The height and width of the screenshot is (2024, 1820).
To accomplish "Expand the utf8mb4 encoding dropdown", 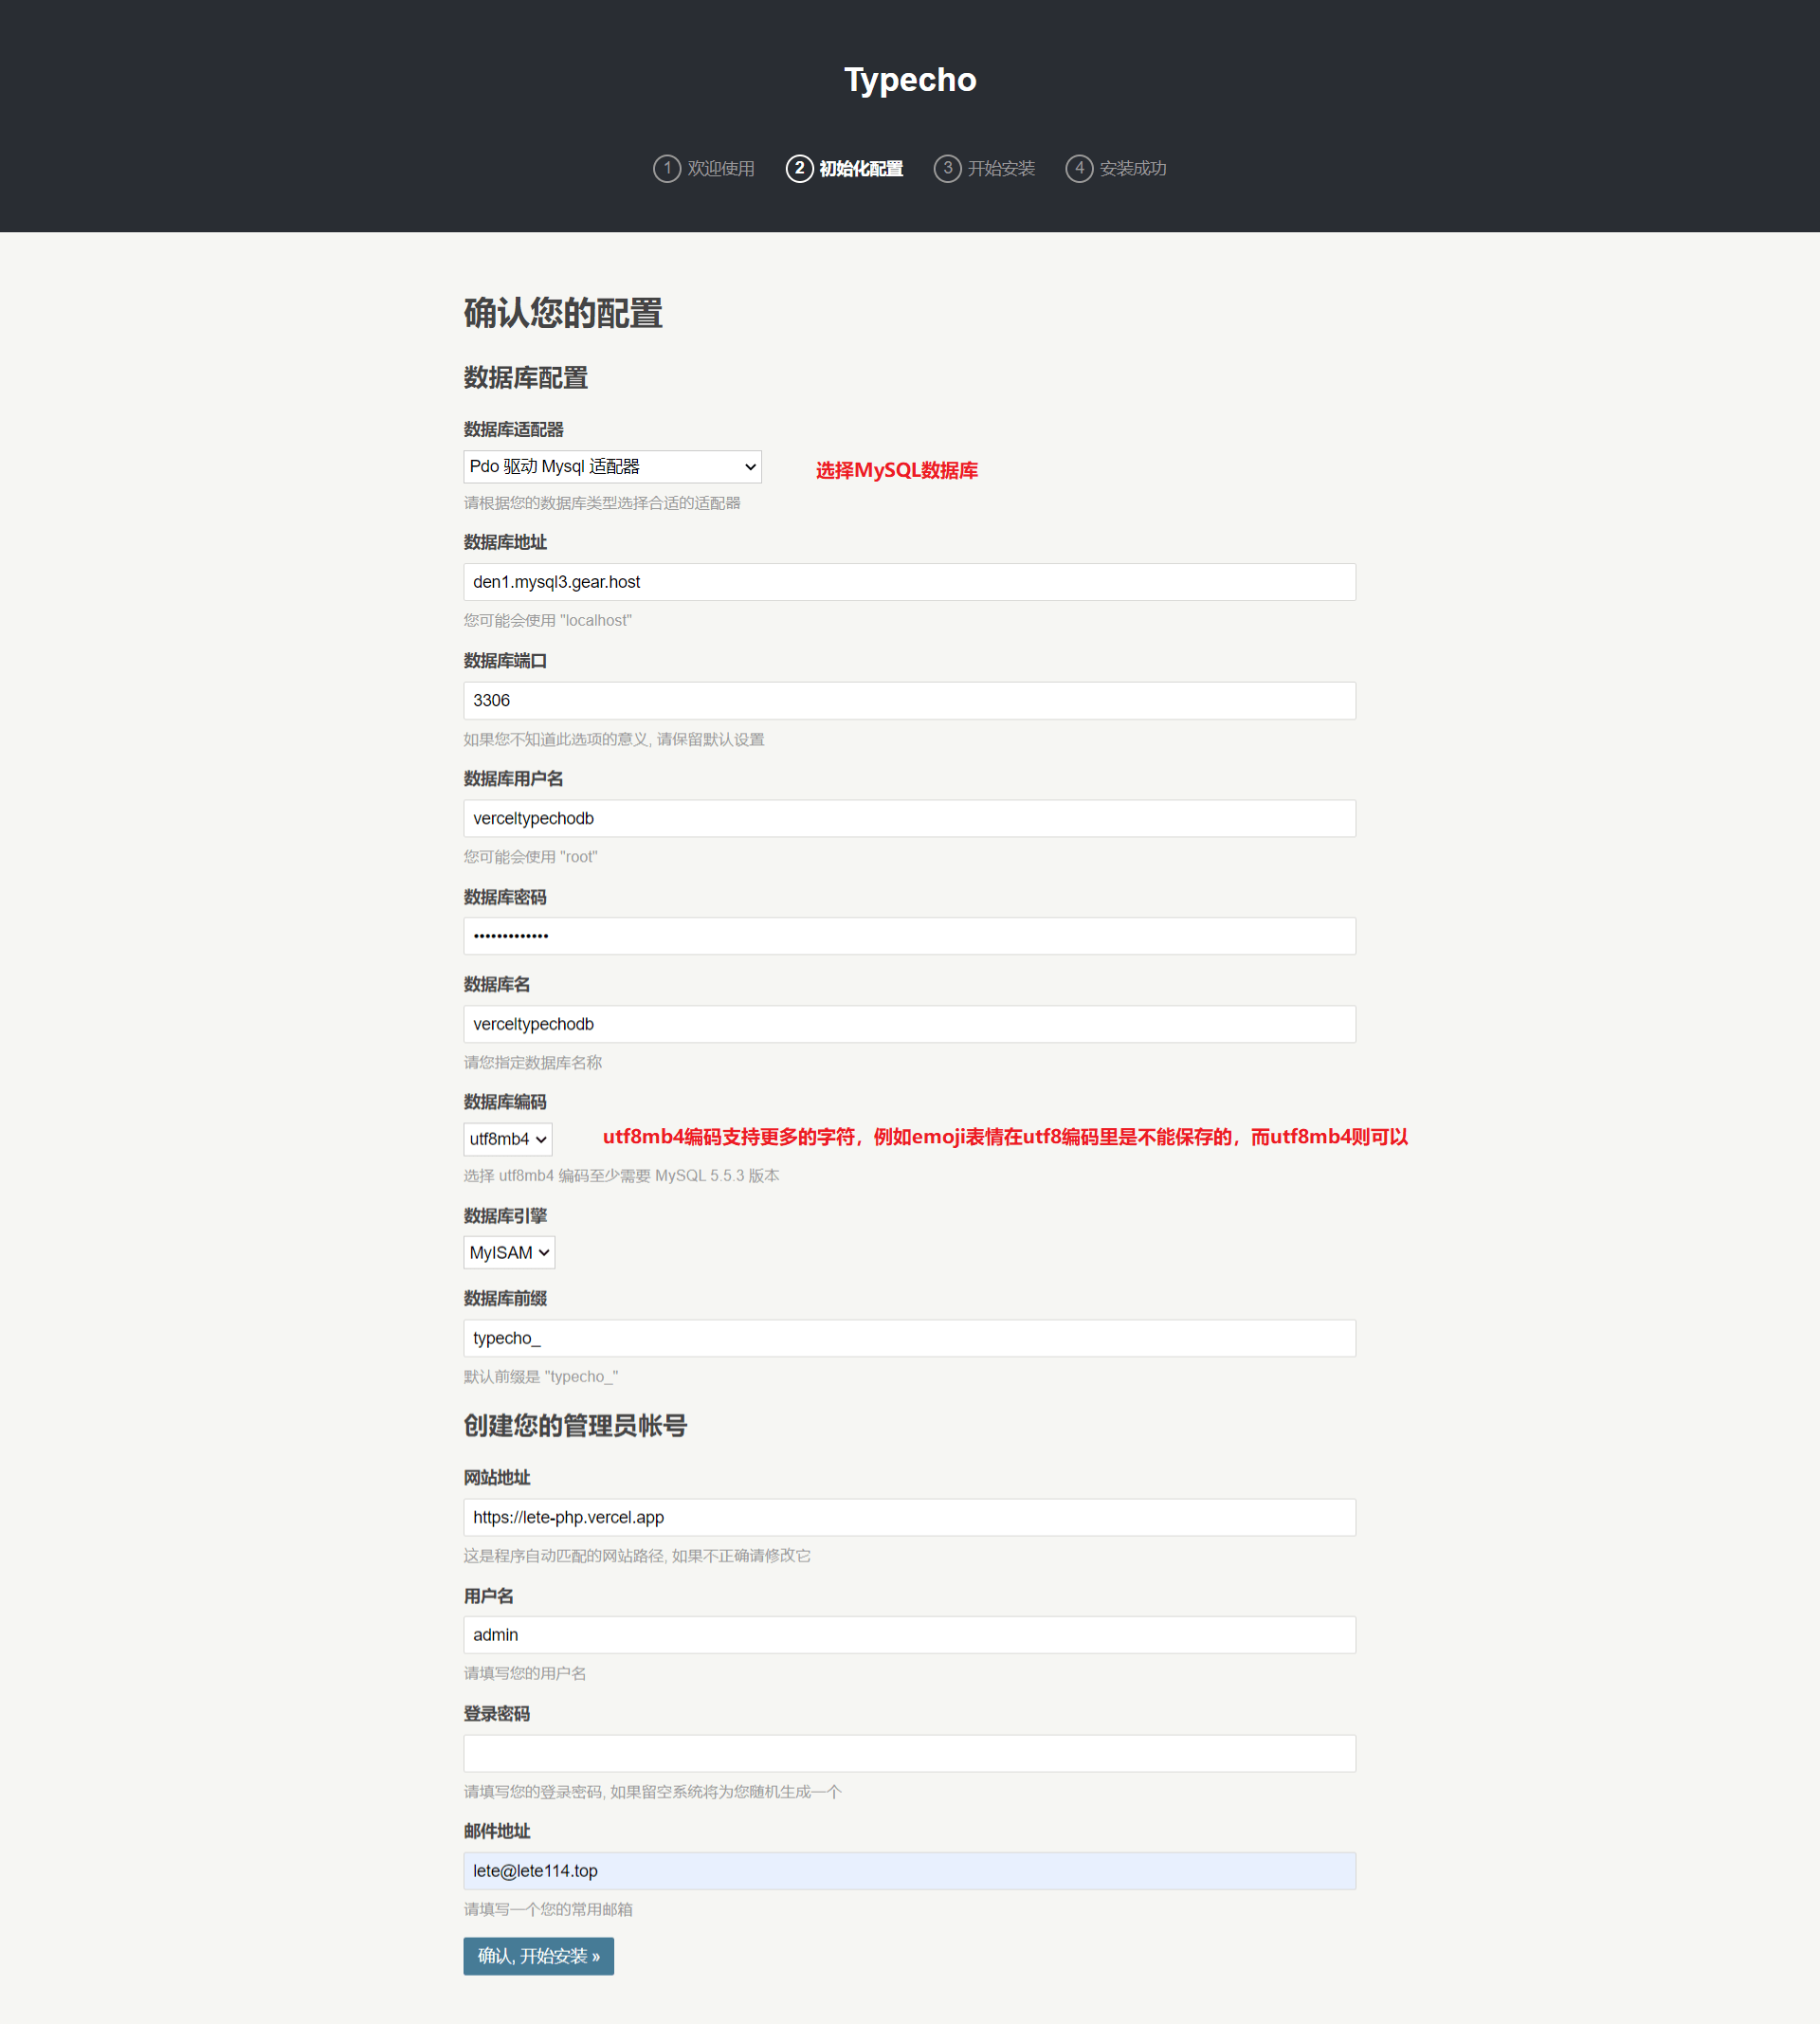I will [508, 1139].
